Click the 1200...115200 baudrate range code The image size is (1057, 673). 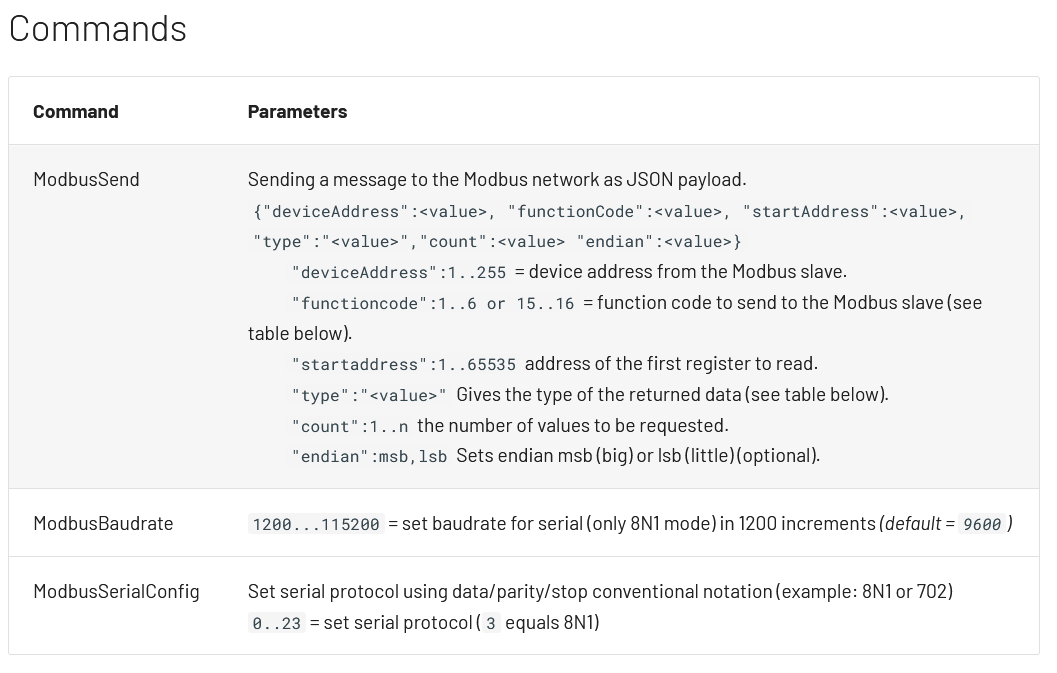click(x=316, y=524)
